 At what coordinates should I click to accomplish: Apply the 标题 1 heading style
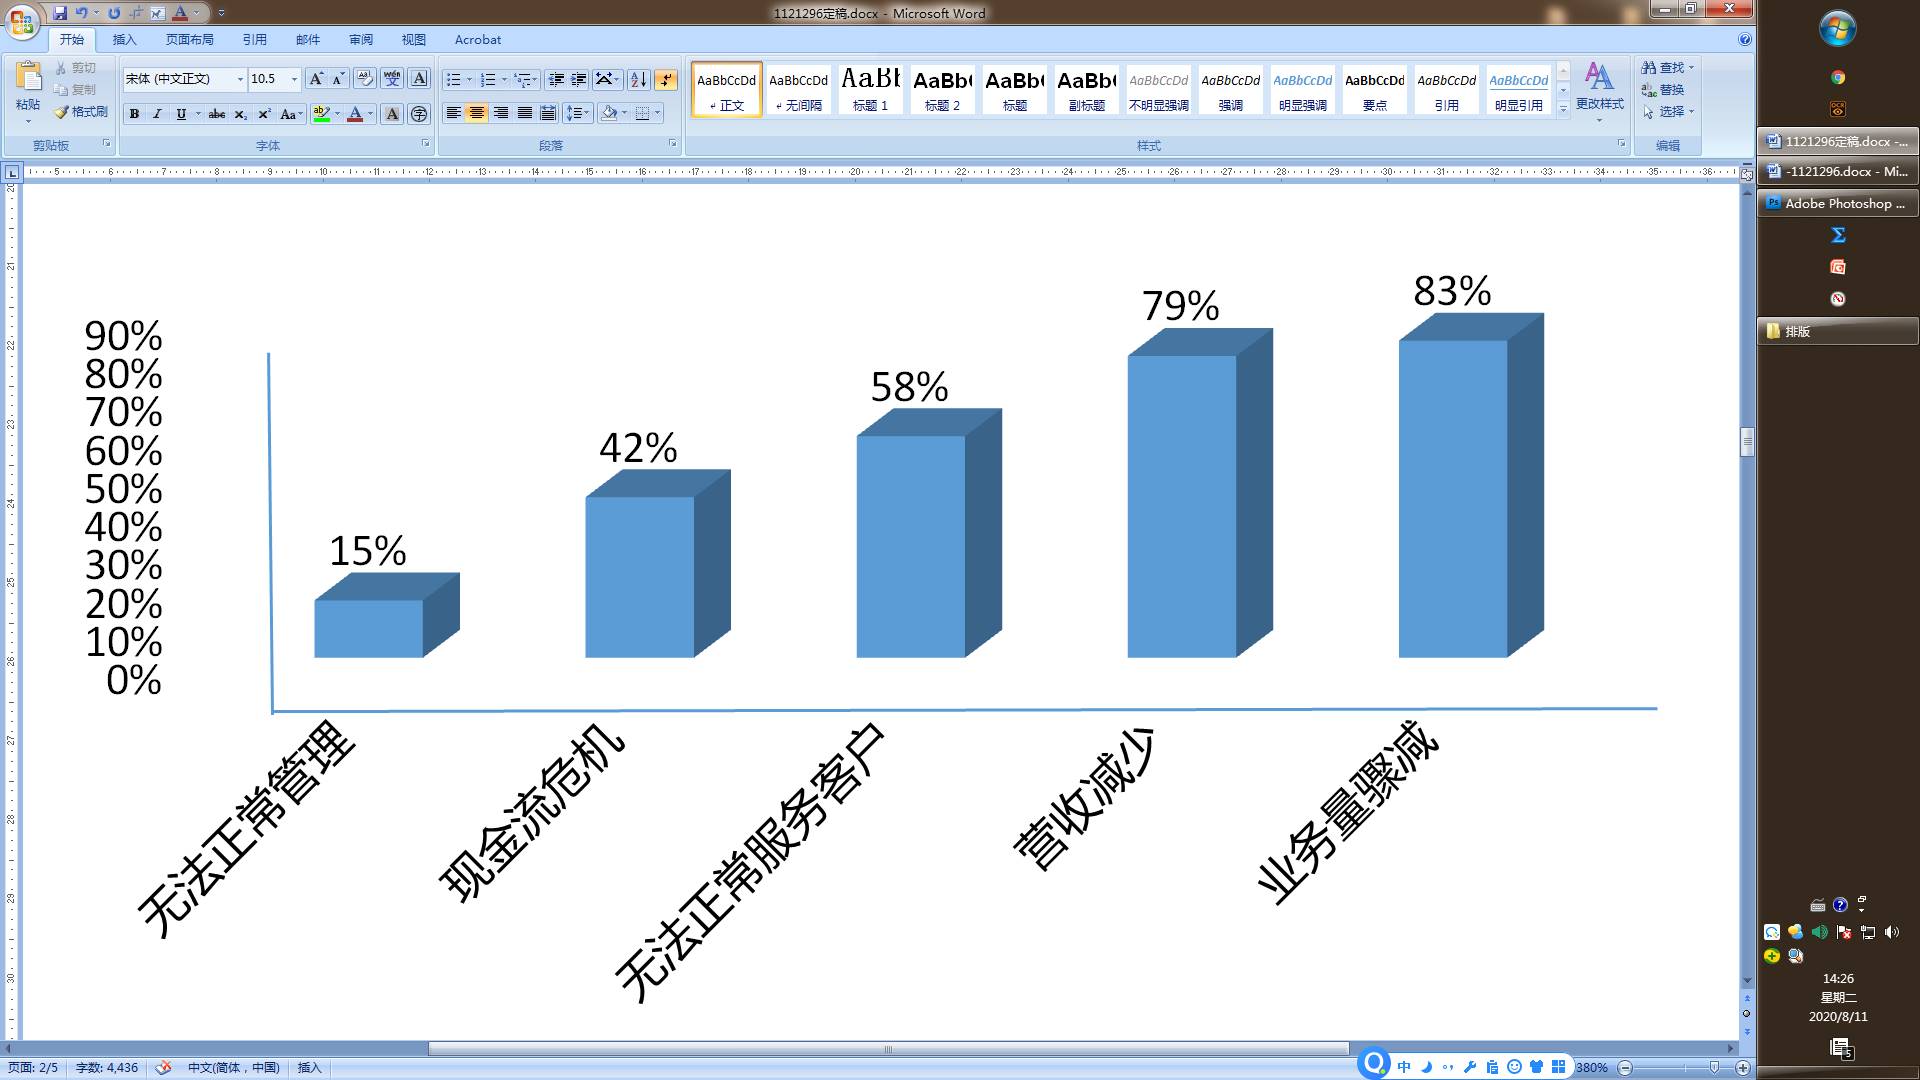[870, 89]
